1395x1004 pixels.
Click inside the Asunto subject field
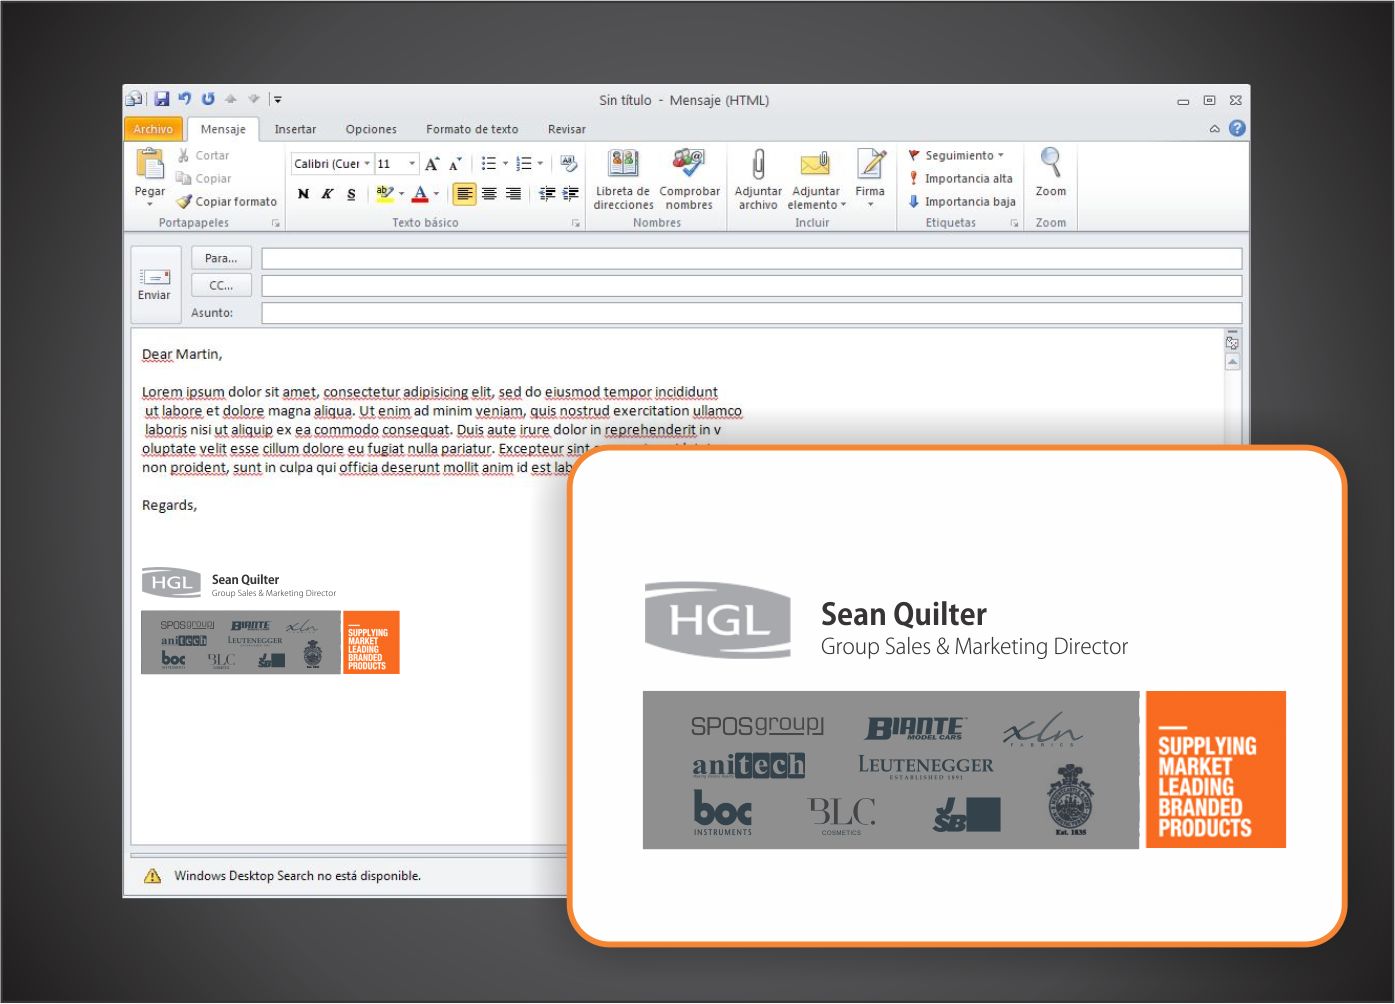(750, 313)
